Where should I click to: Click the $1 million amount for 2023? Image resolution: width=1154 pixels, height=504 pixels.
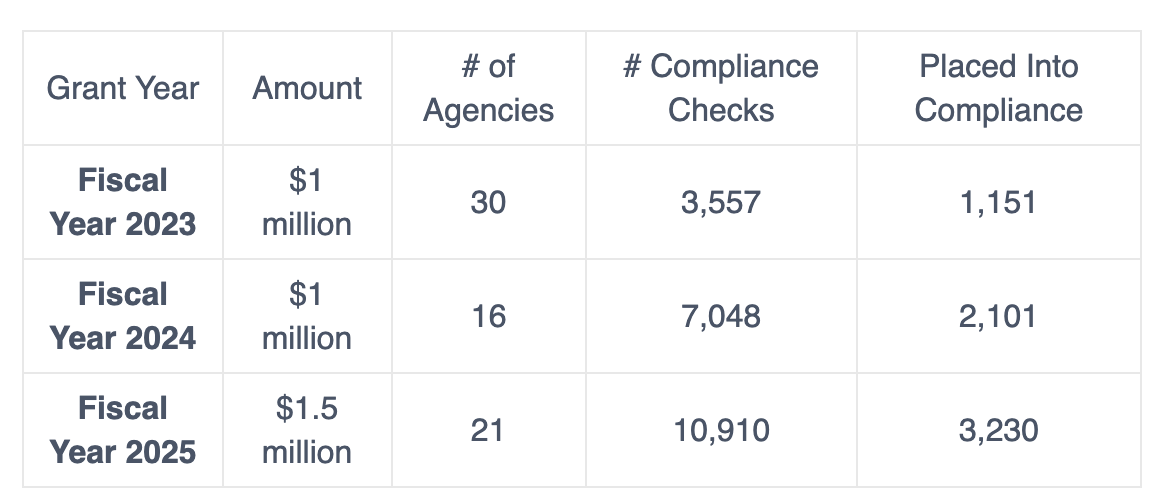click(307, 202)
